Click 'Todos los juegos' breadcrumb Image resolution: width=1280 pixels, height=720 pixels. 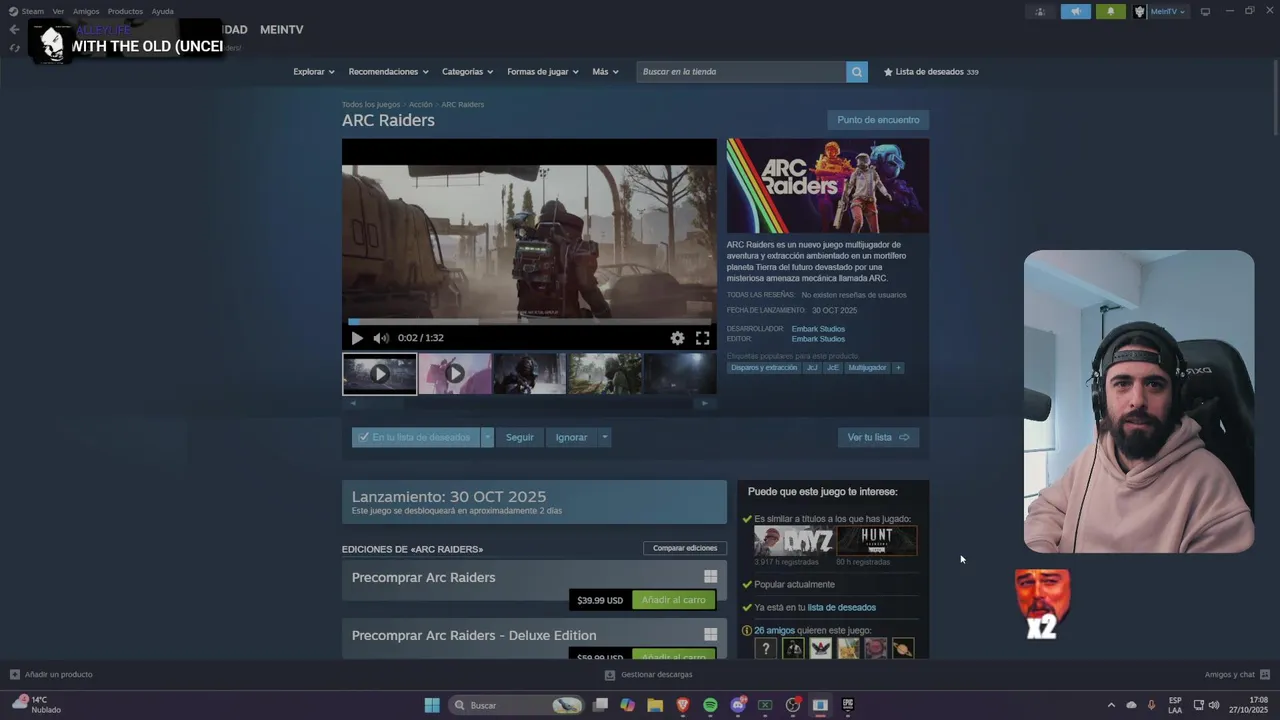(x=371, y=104)
